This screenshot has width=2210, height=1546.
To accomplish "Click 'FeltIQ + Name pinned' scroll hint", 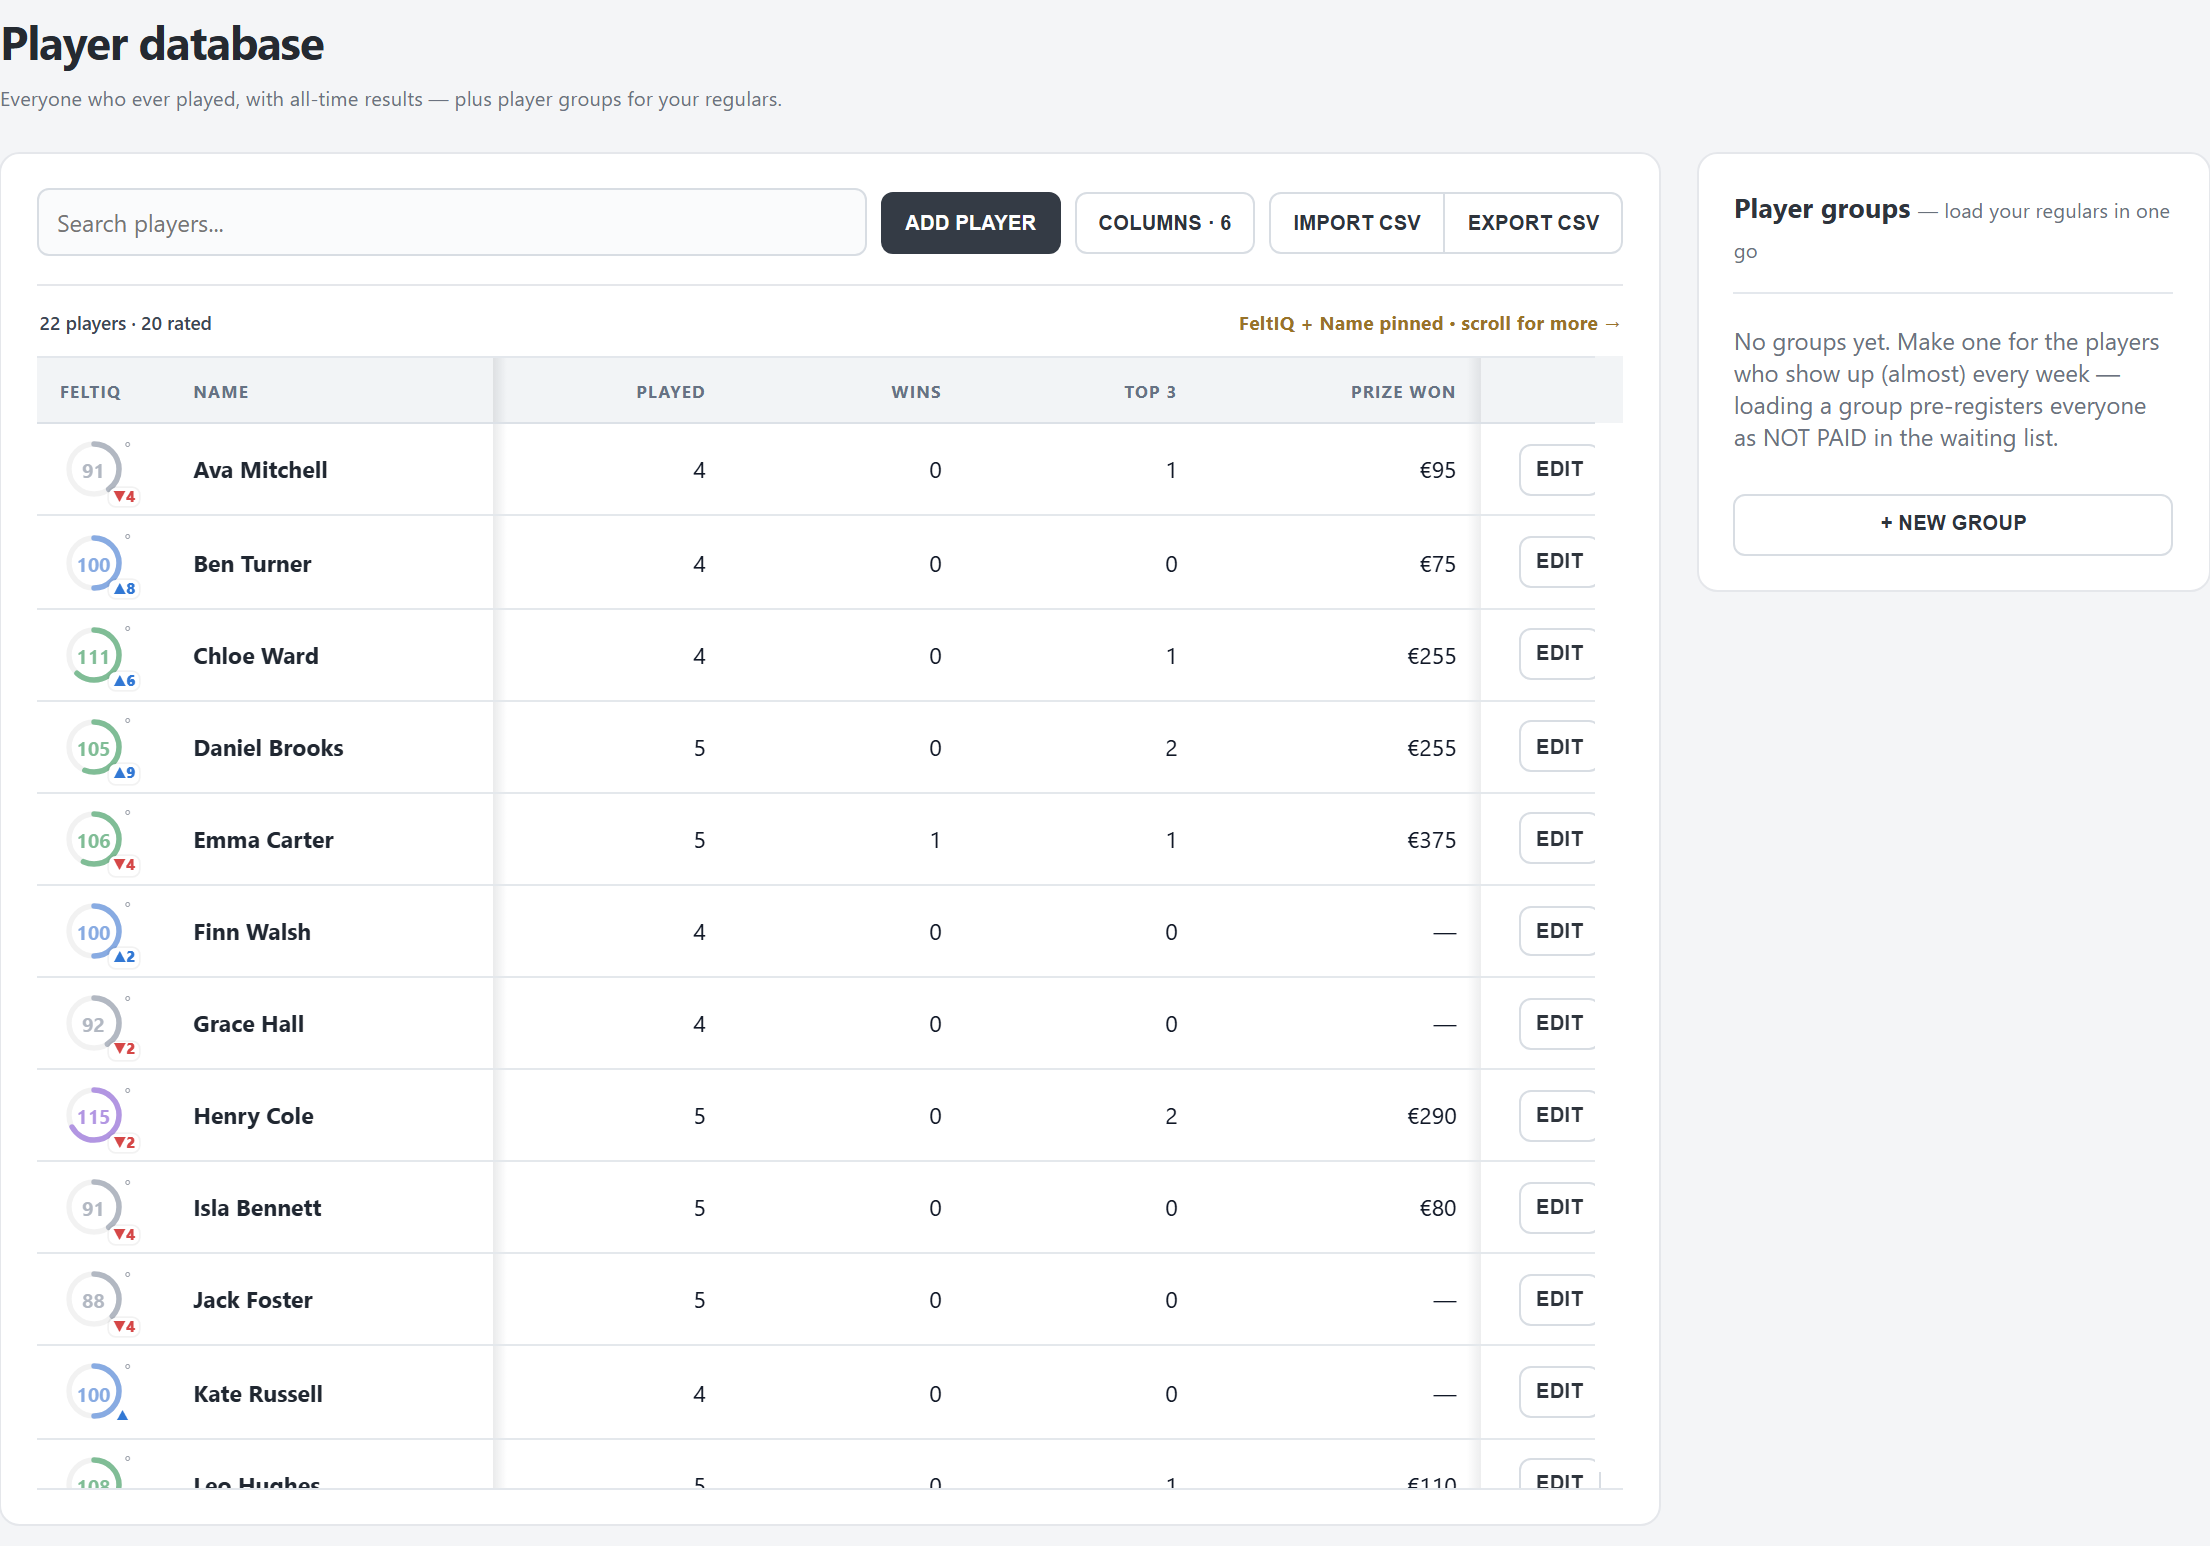I will (1429, 324).
